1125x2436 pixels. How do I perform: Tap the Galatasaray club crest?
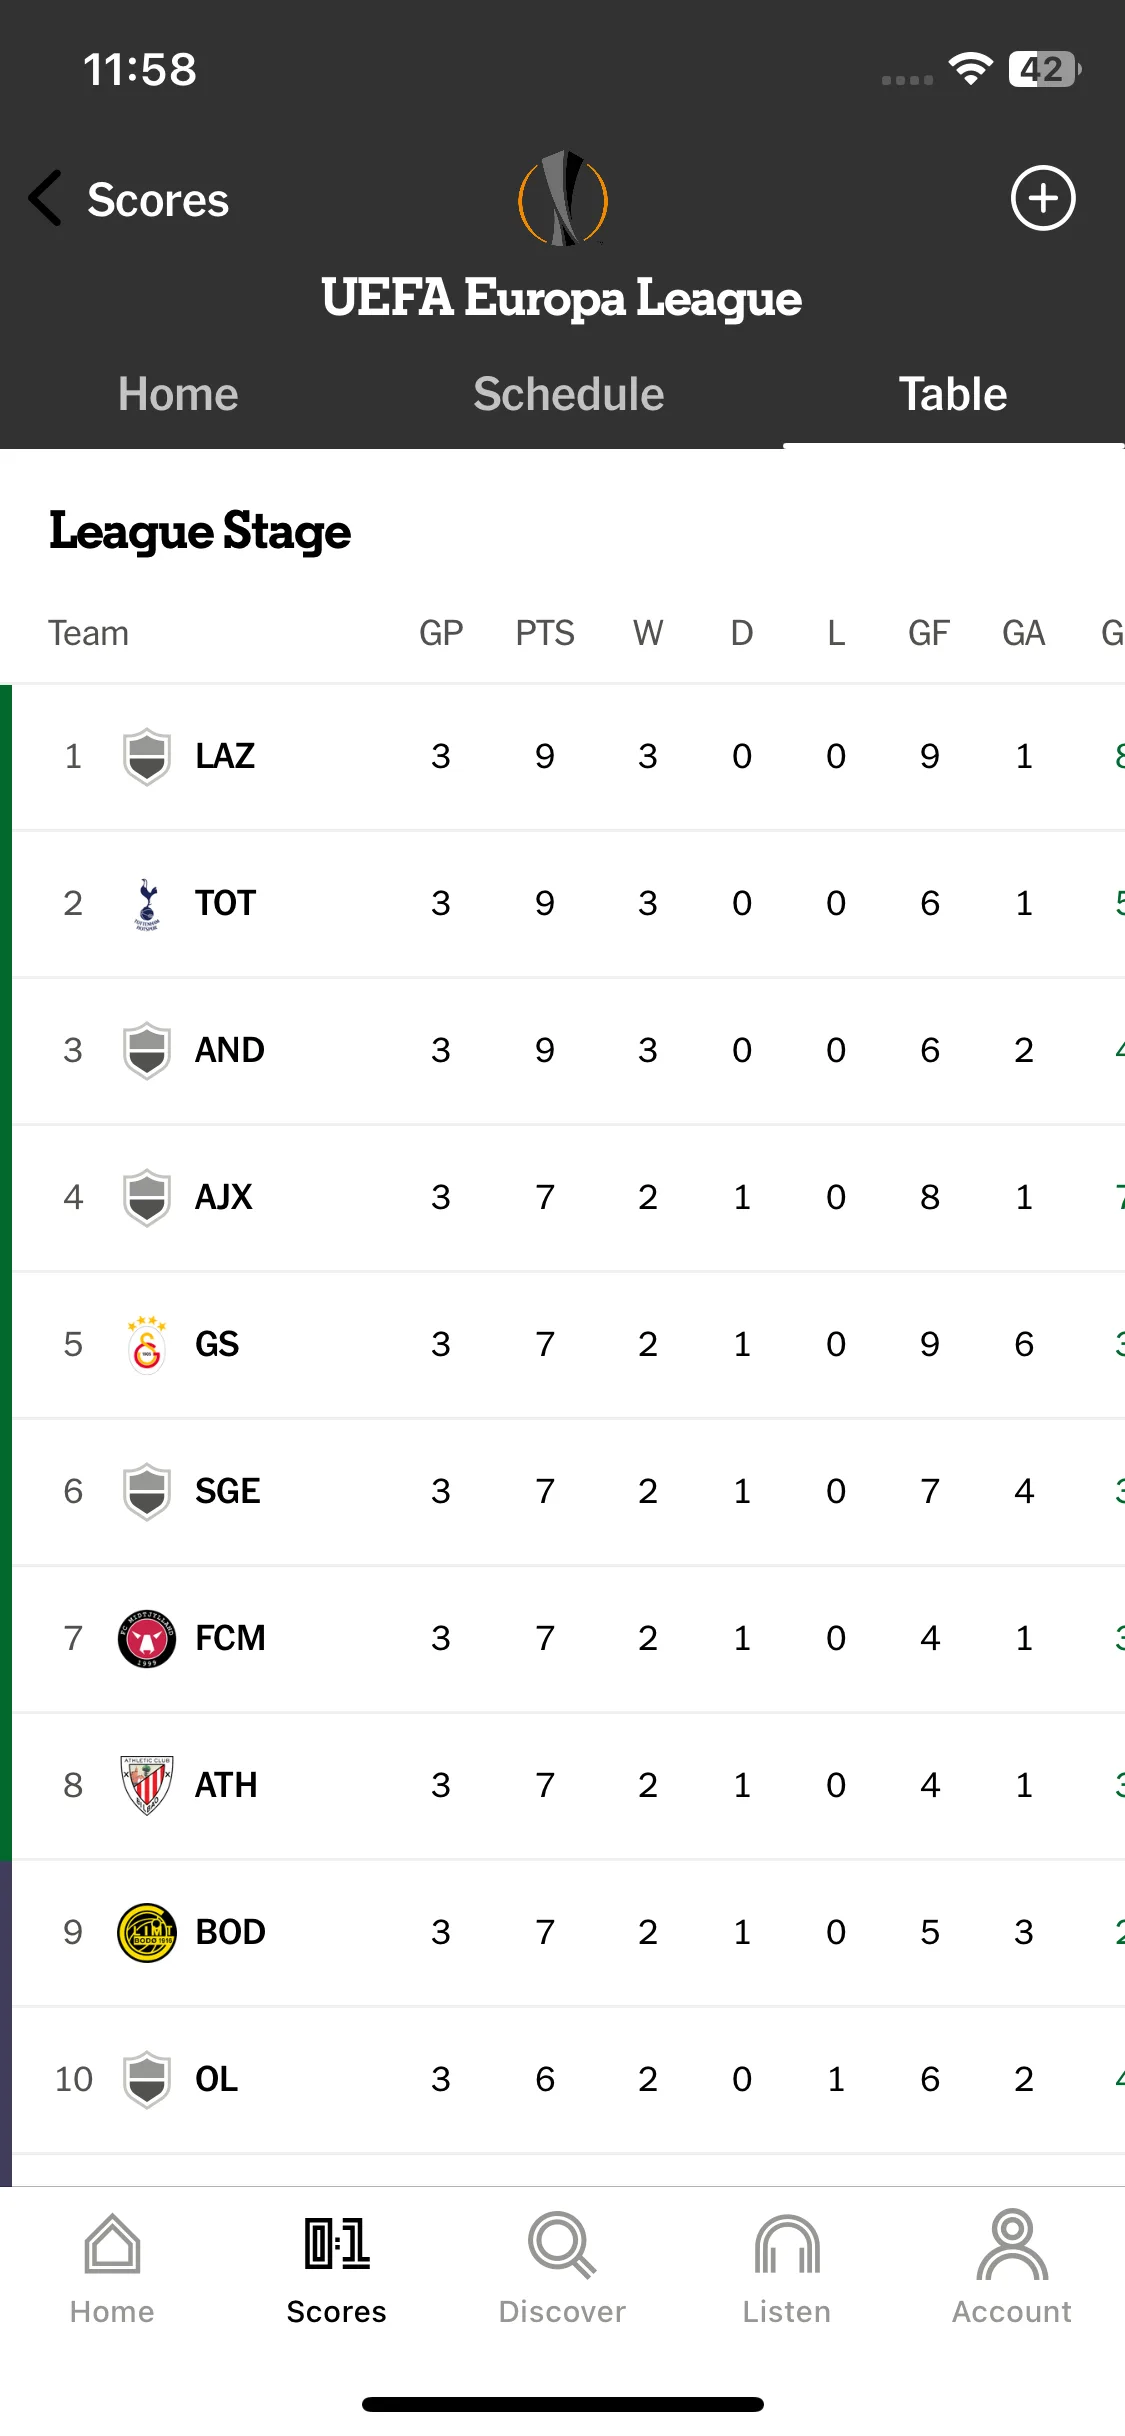point(147,1344)
